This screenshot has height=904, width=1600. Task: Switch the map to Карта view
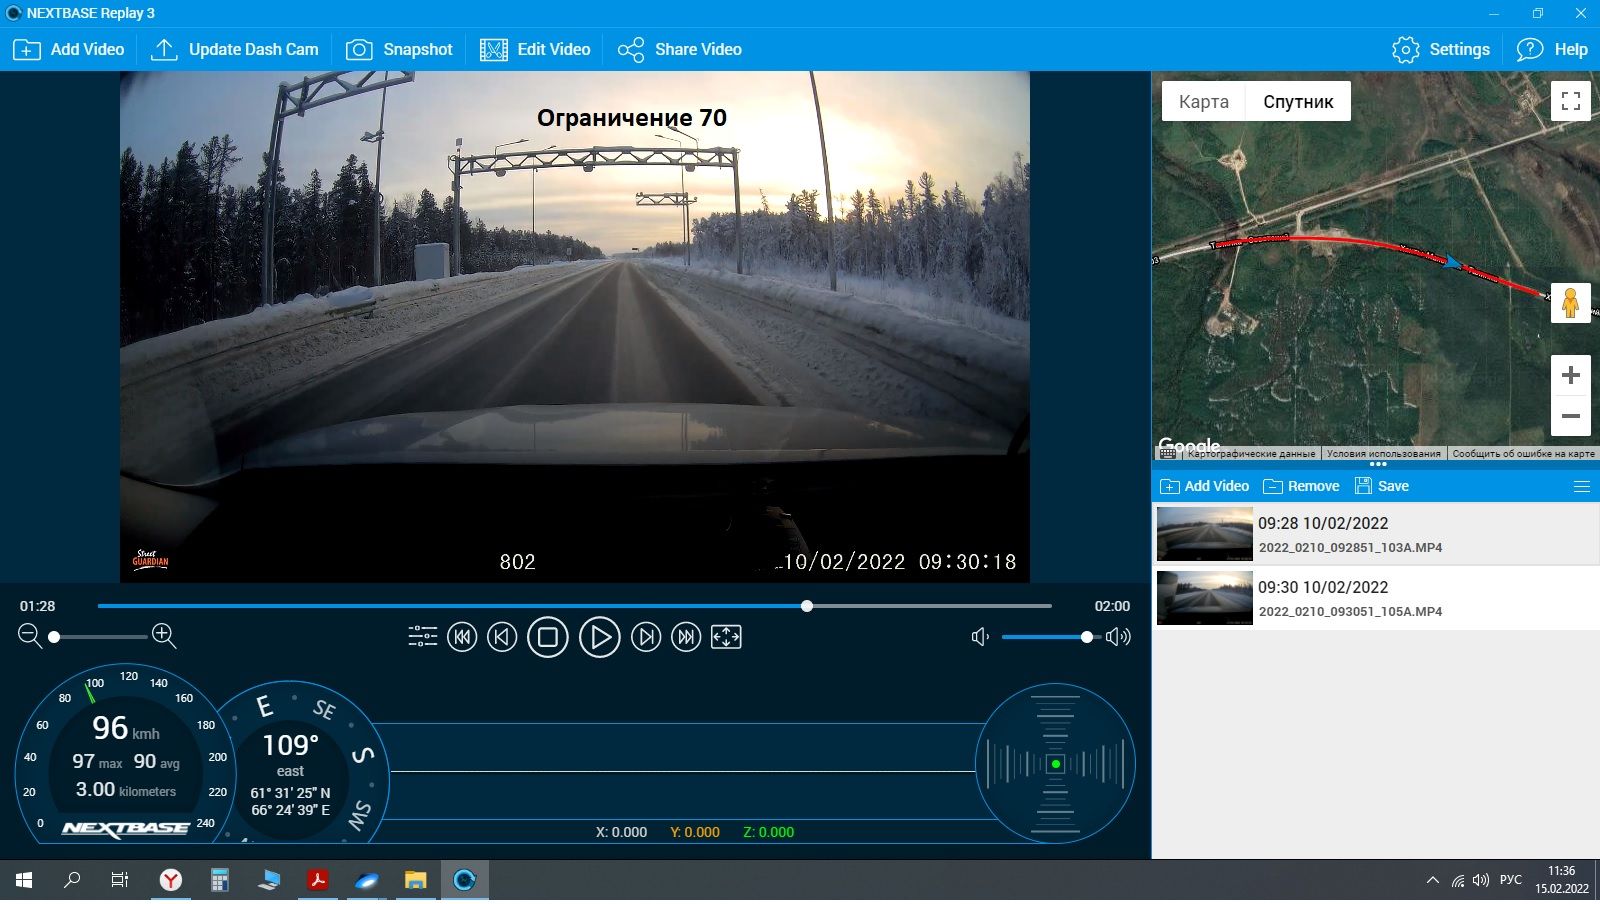pyautogui.click(x=1203, y=102)
